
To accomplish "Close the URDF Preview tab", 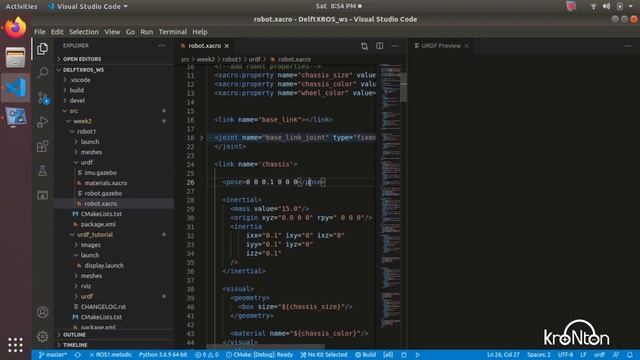I will [466, 46].
